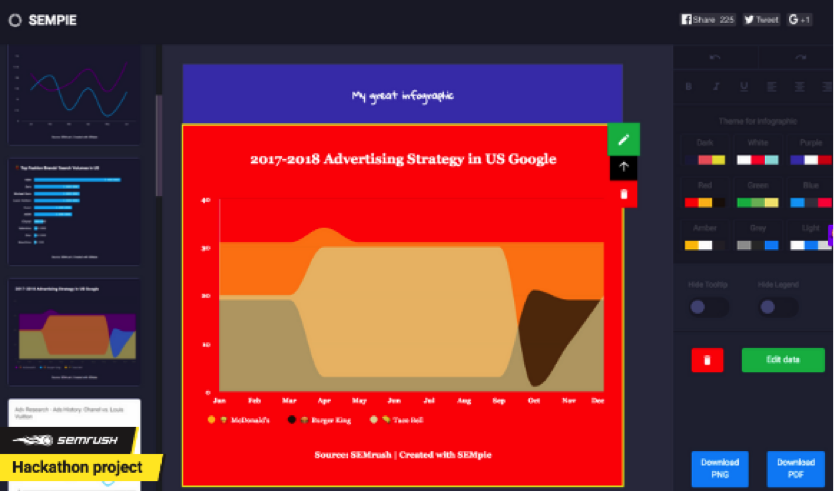
Task: Click the Hackathon project banner
Action: 78,468
